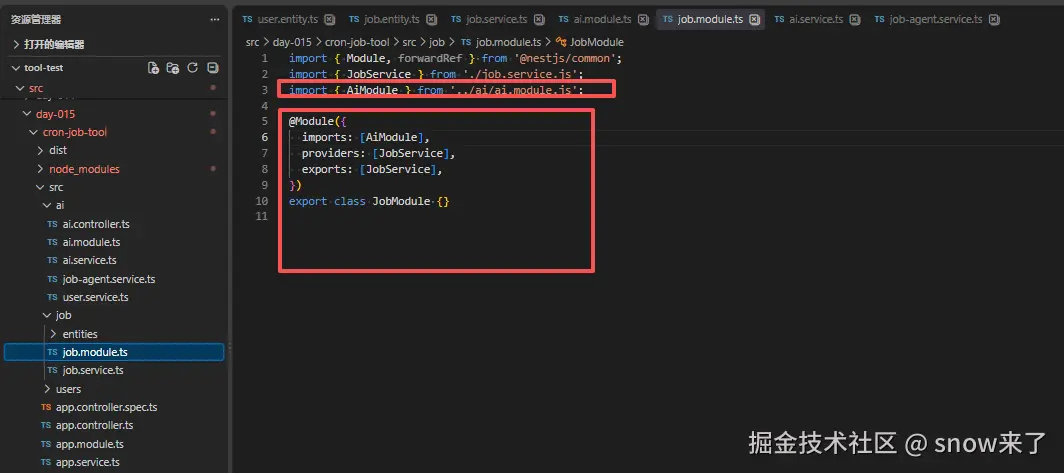Screen dimensions: 1064x473
Task: Open ai.controller.ts in the explorer
Action: (95, 224)
